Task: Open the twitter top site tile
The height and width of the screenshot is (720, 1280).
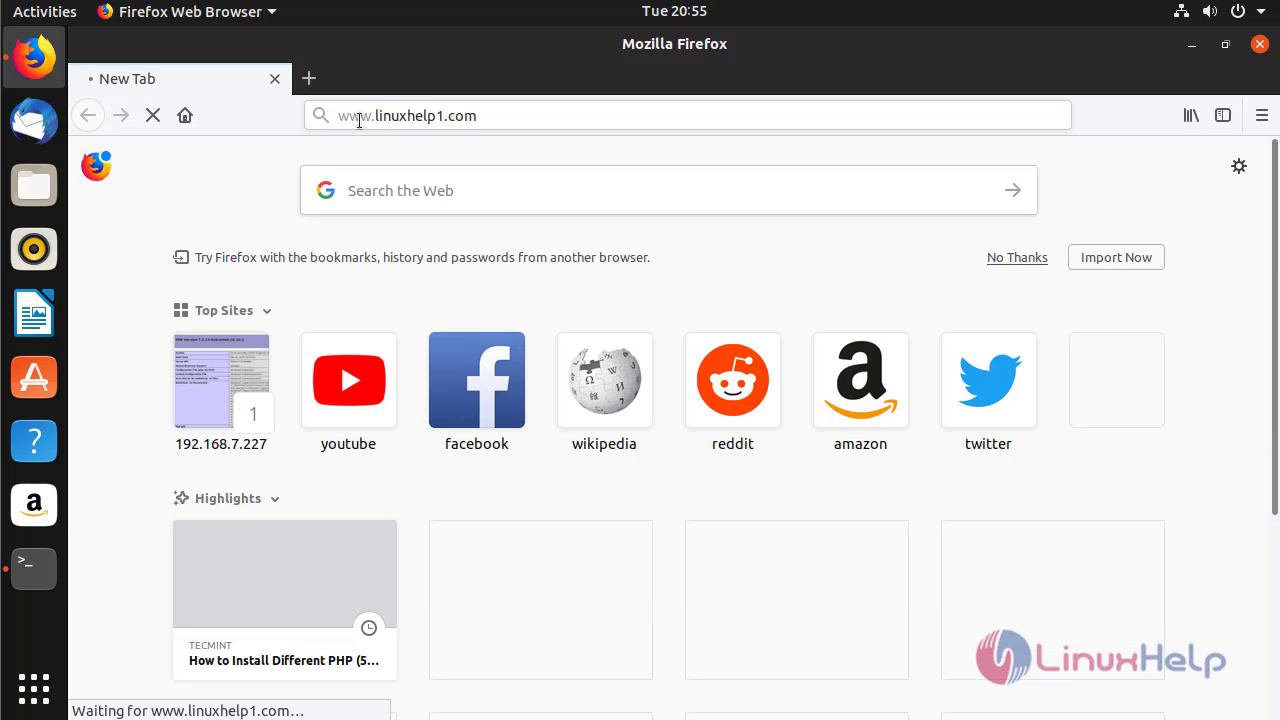Action: coord(989,392)
